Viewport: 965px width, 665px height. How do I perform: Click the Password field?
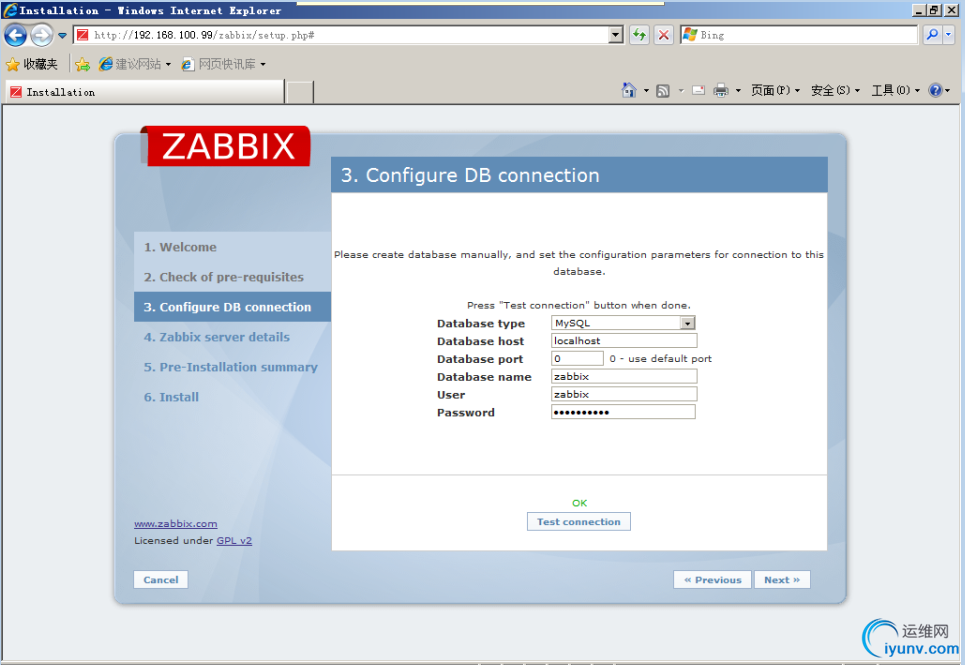coord(623,412)
